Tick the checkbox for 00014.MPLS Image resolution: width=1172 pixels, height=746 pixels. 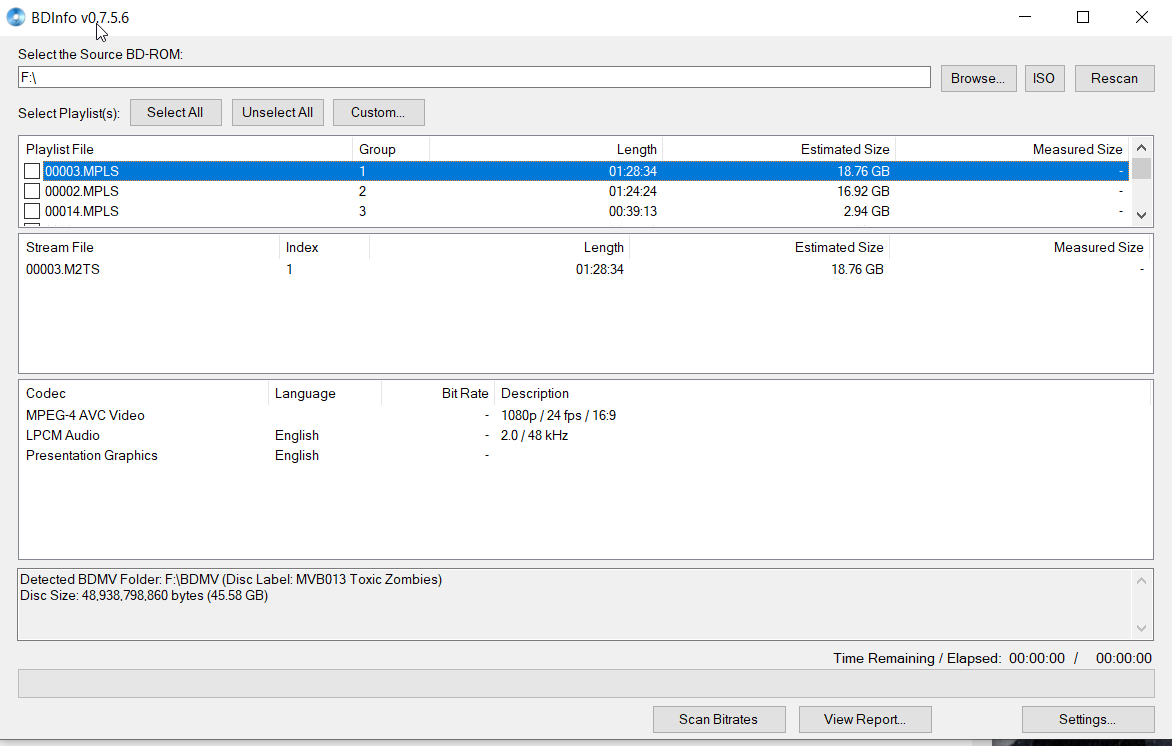pyautogui.click(x=32, y=212)
